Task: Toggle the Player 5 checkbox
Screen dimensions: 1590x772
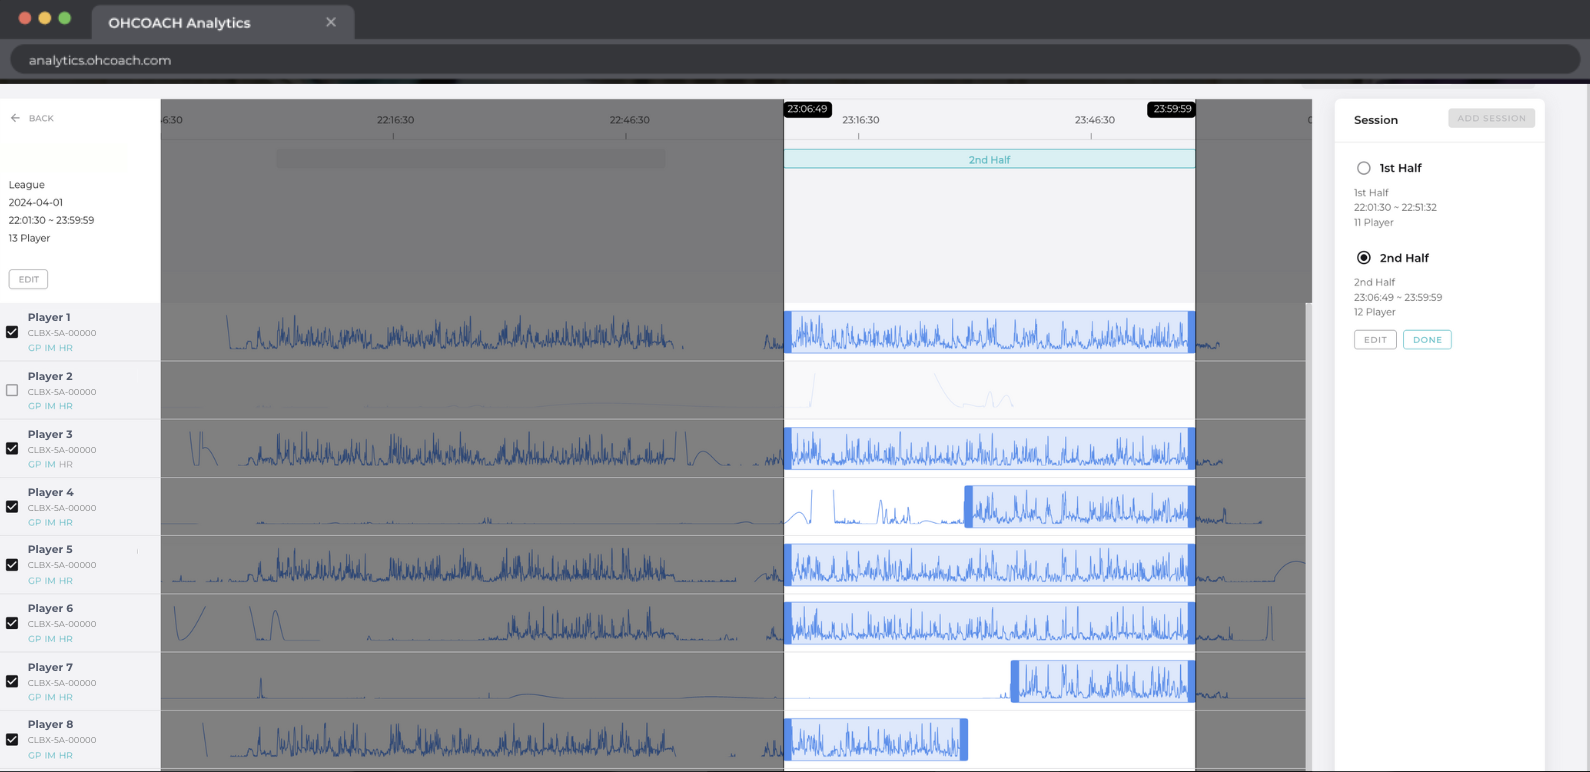Action: coord(12,564)
